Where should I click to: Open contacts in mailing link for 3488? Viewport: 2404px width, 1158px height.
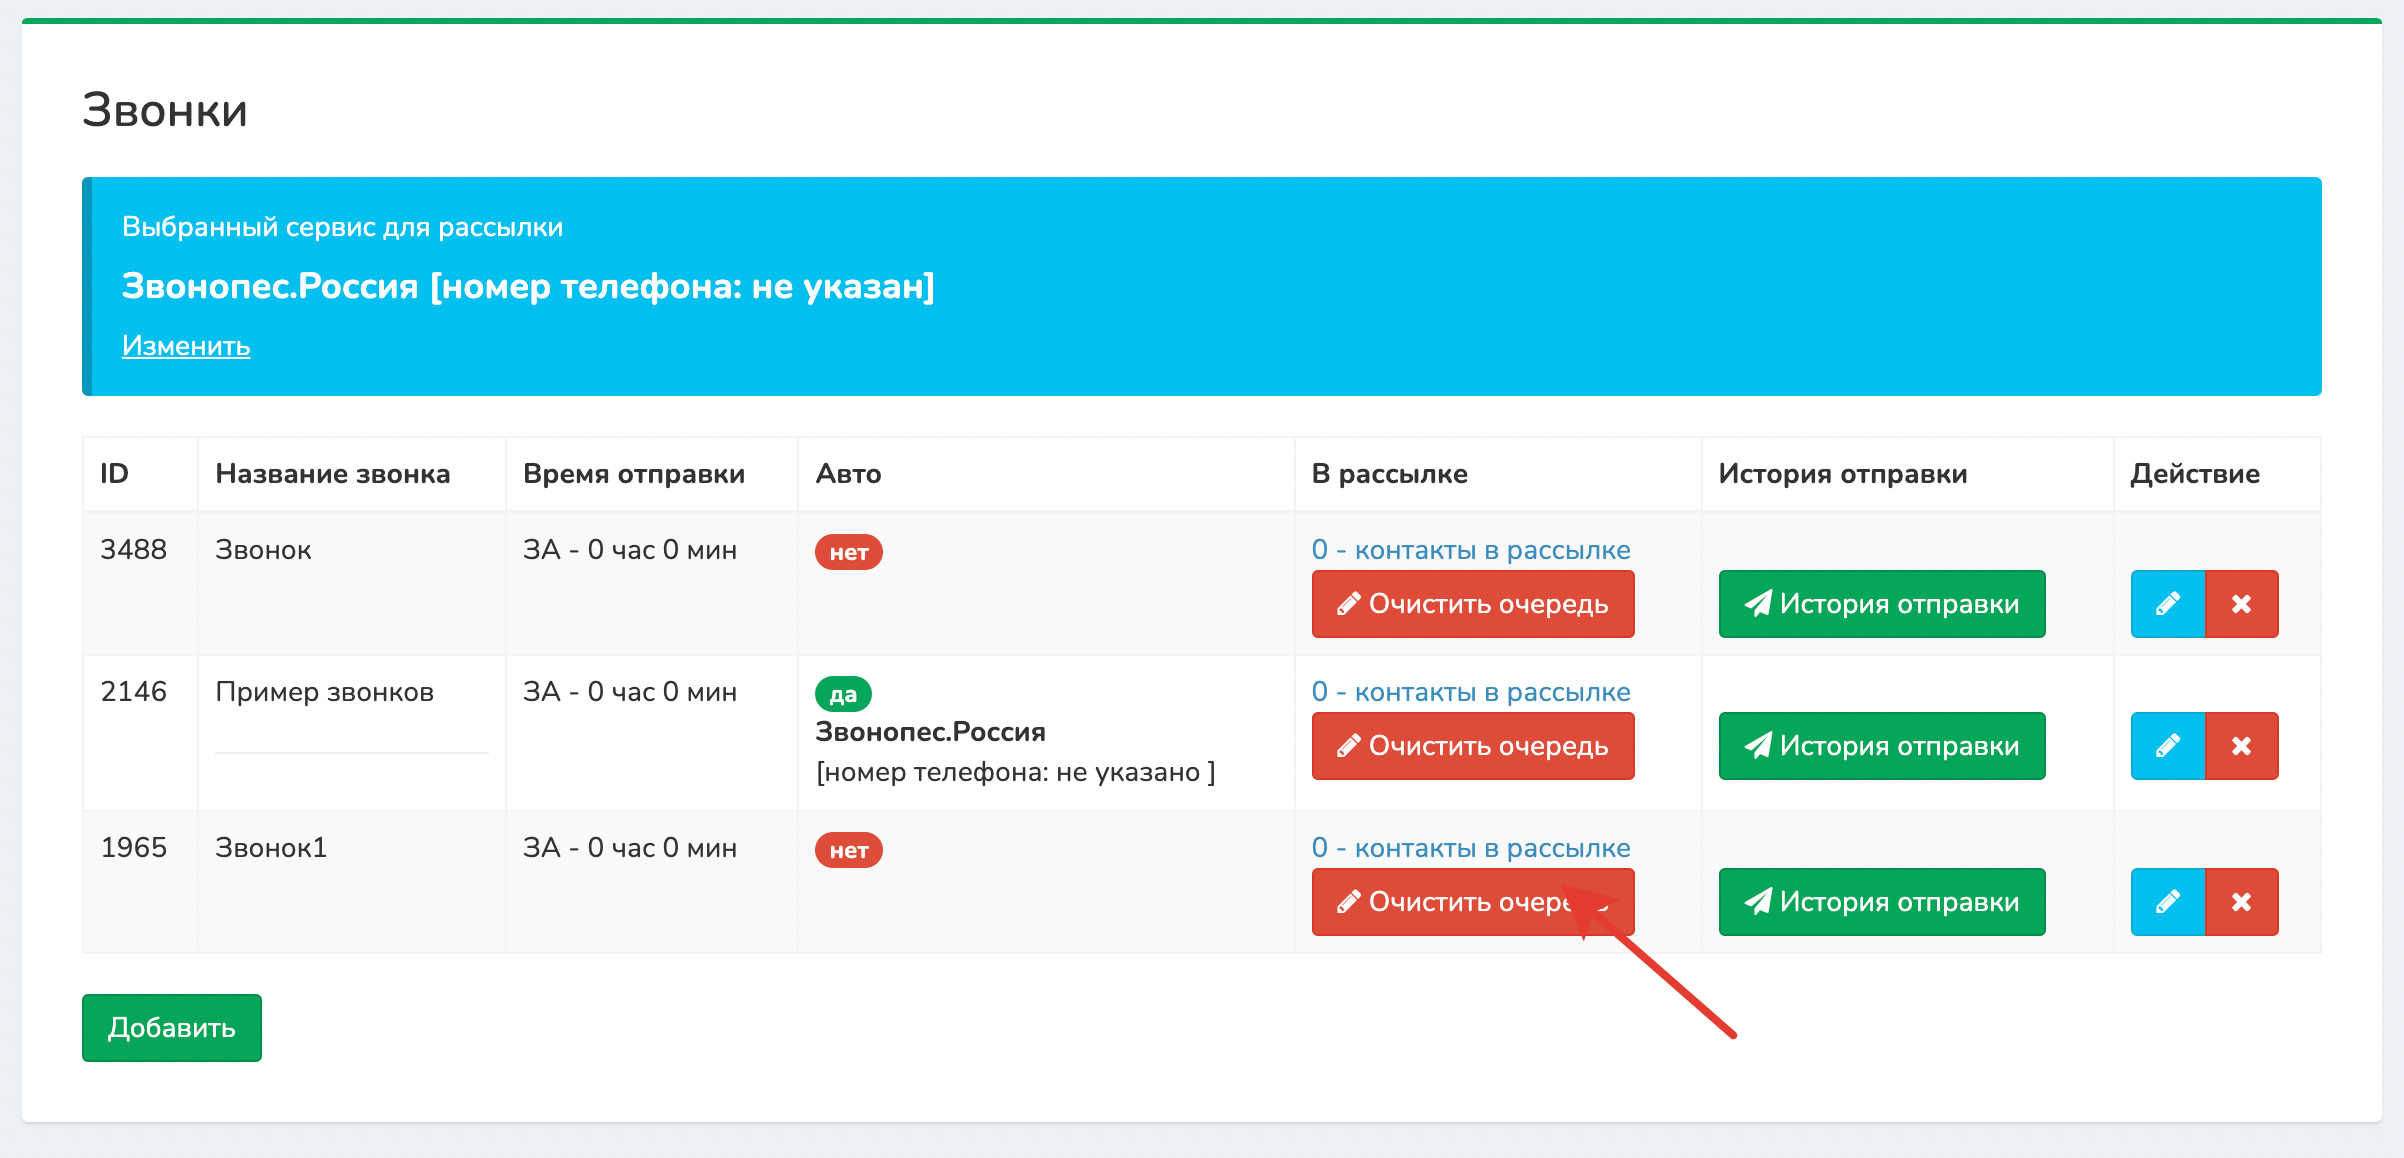pos(1470,550)
